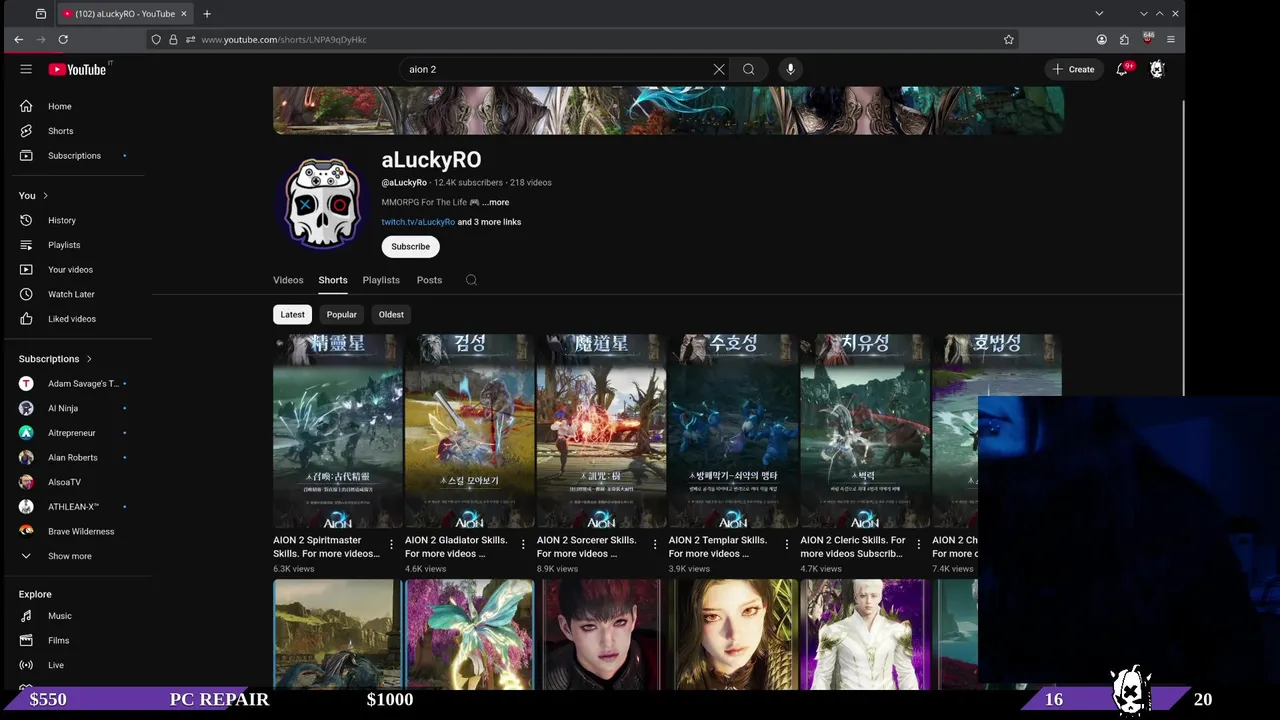Select the Oldest filter chip
The height and width of the screenshot is (720, 1280).
pos(391,314)
